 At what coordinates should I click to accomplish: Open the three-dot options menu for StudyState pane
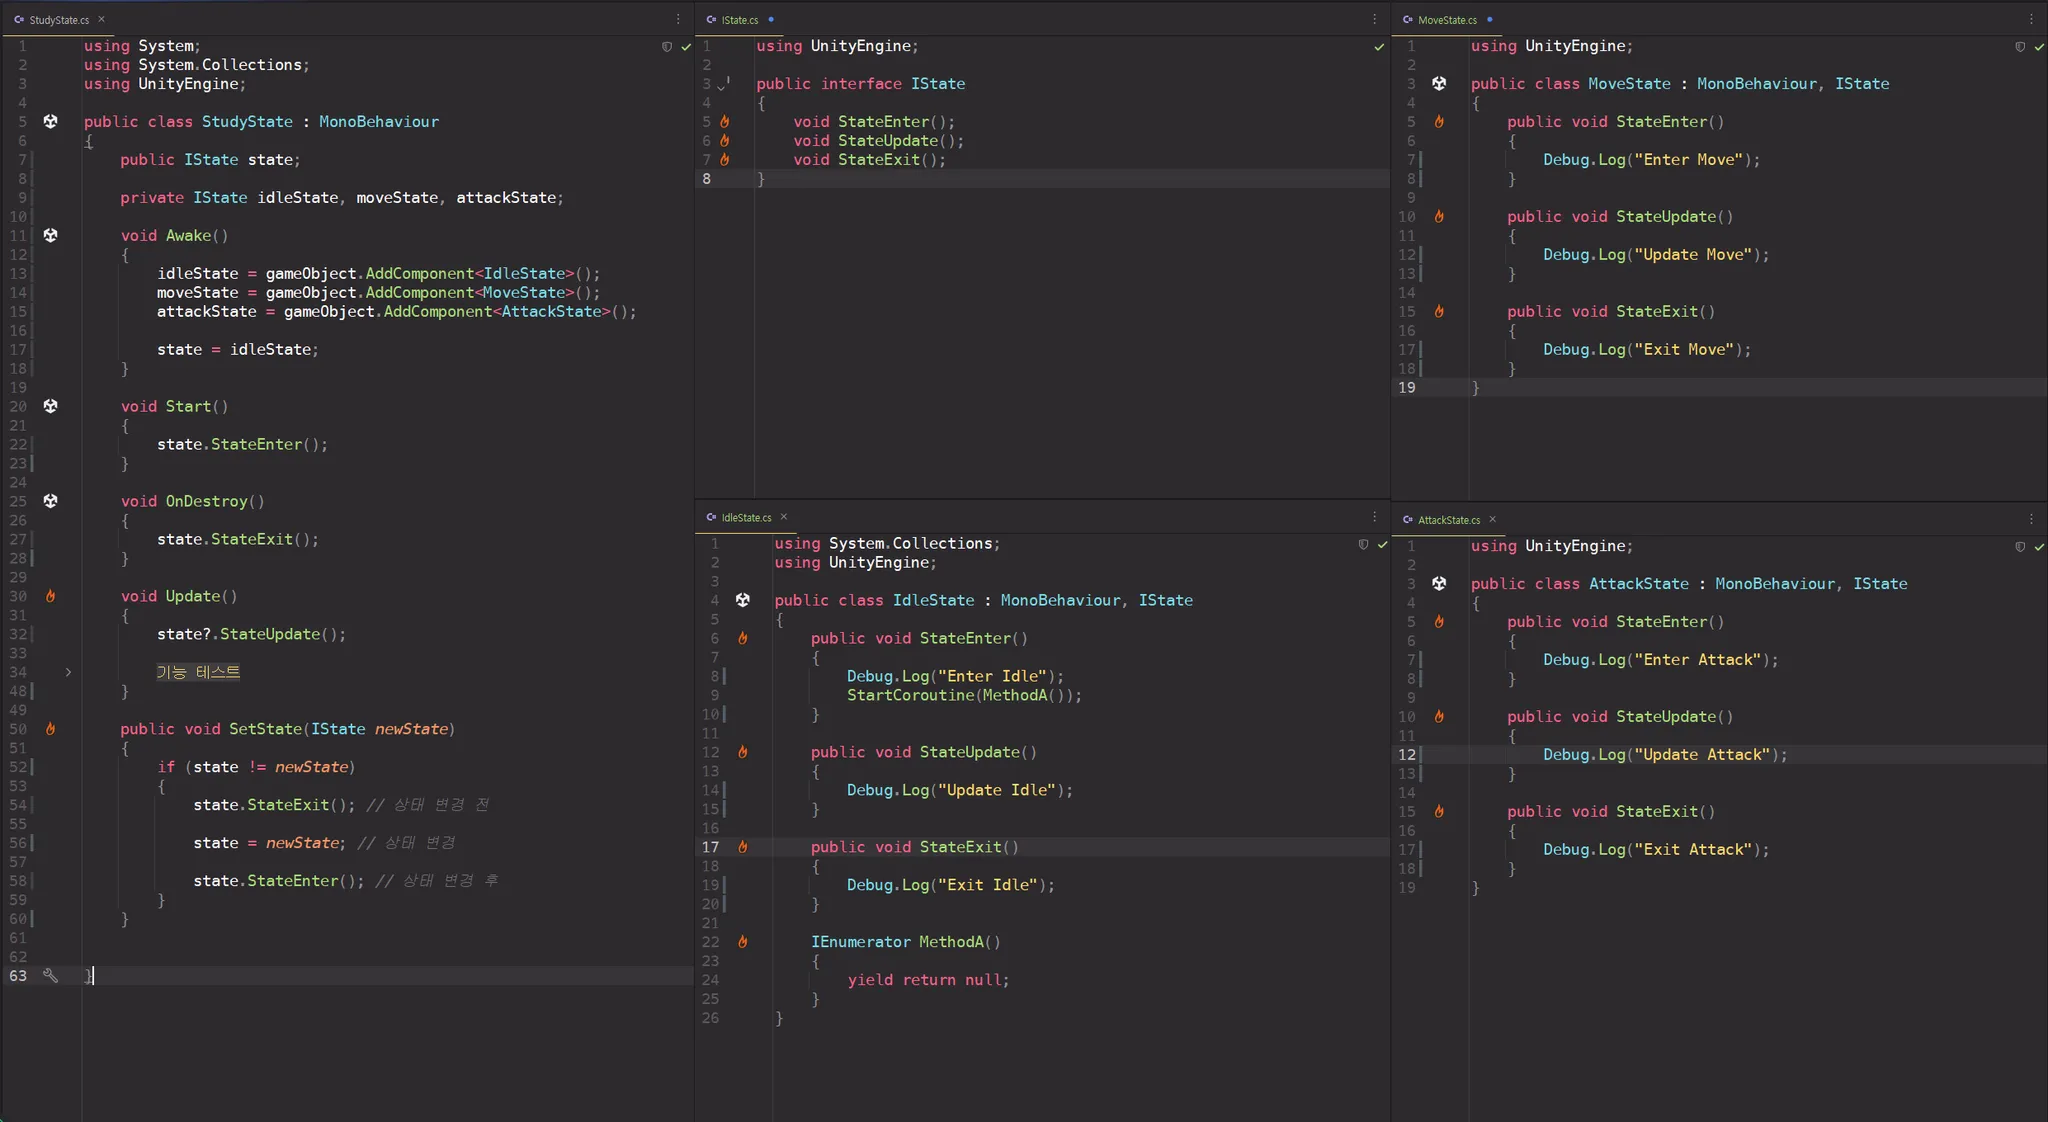click(678, 19)
